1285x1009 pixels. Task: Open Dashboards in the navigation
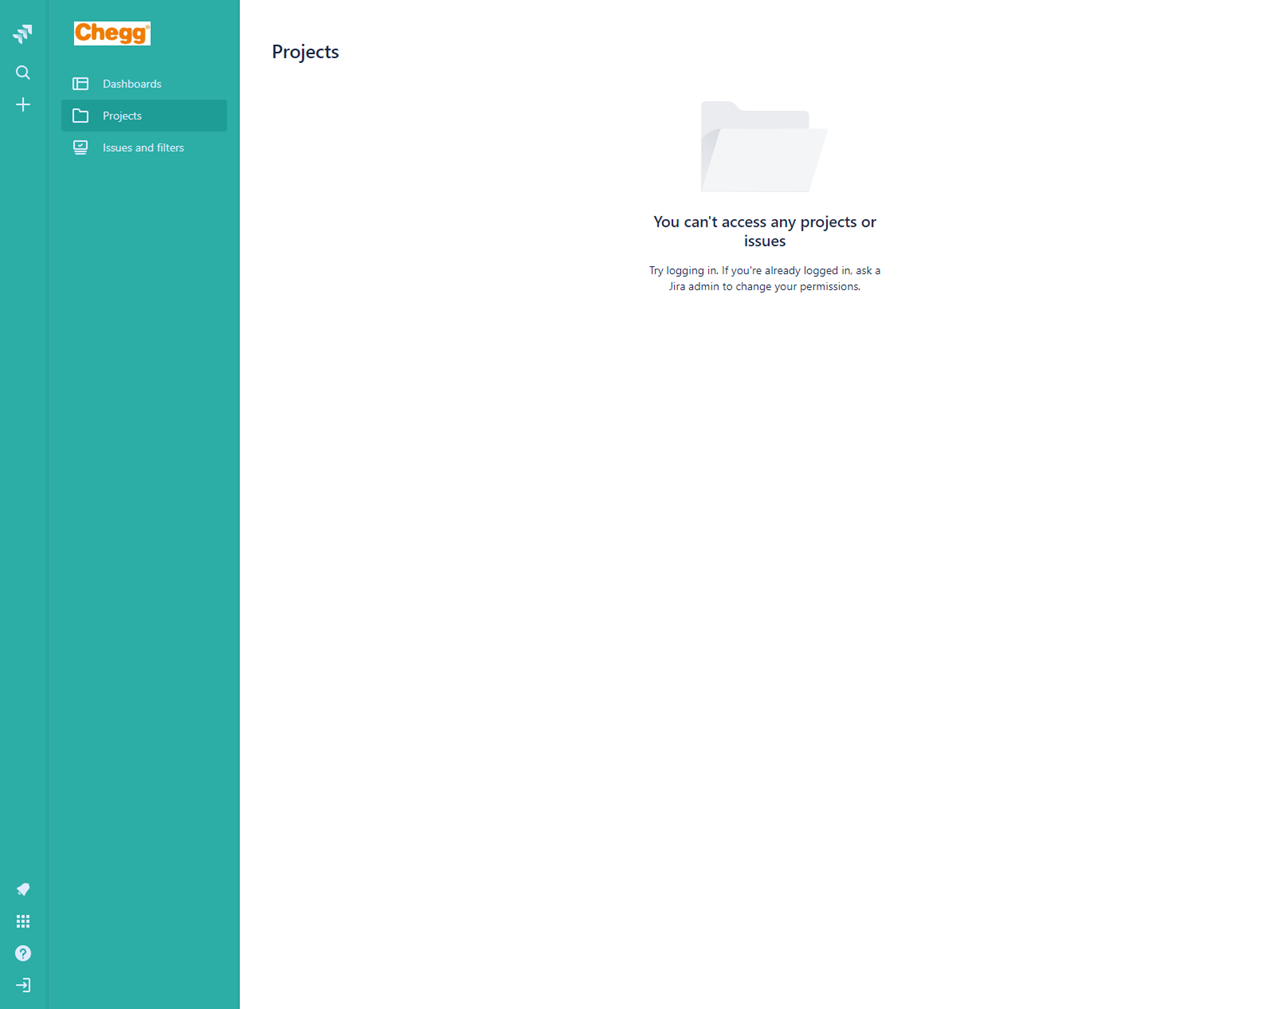tap(144, 84)
